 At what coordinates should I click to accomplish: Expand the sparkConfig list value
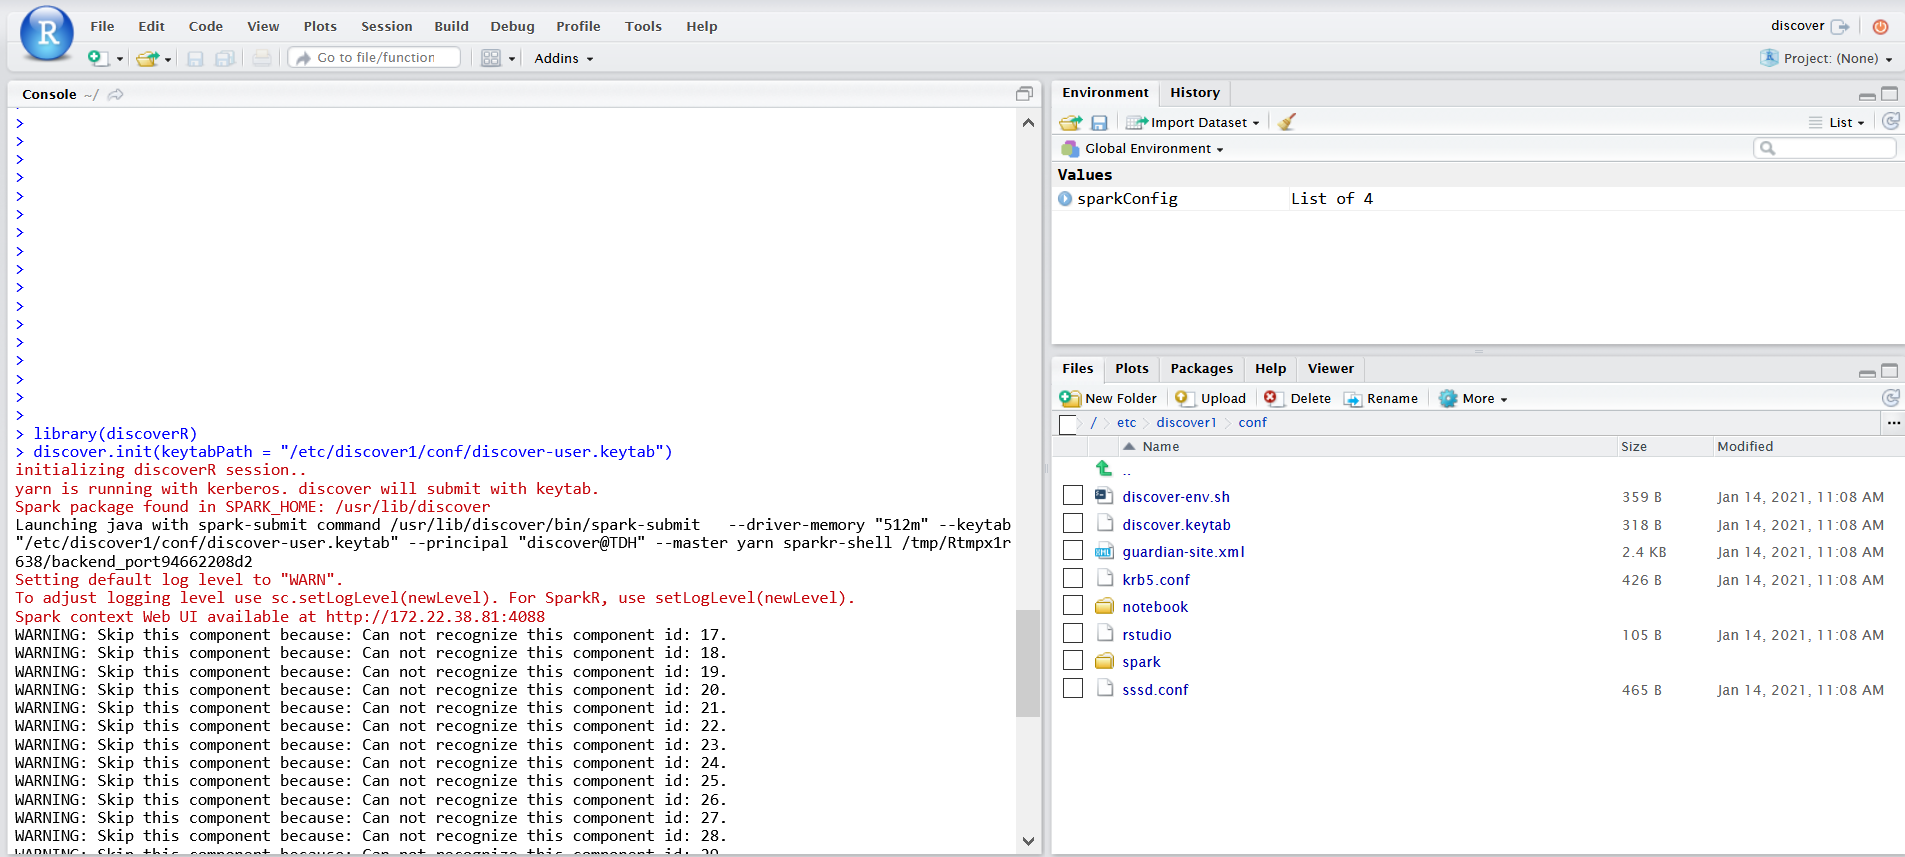(1065, 199)
